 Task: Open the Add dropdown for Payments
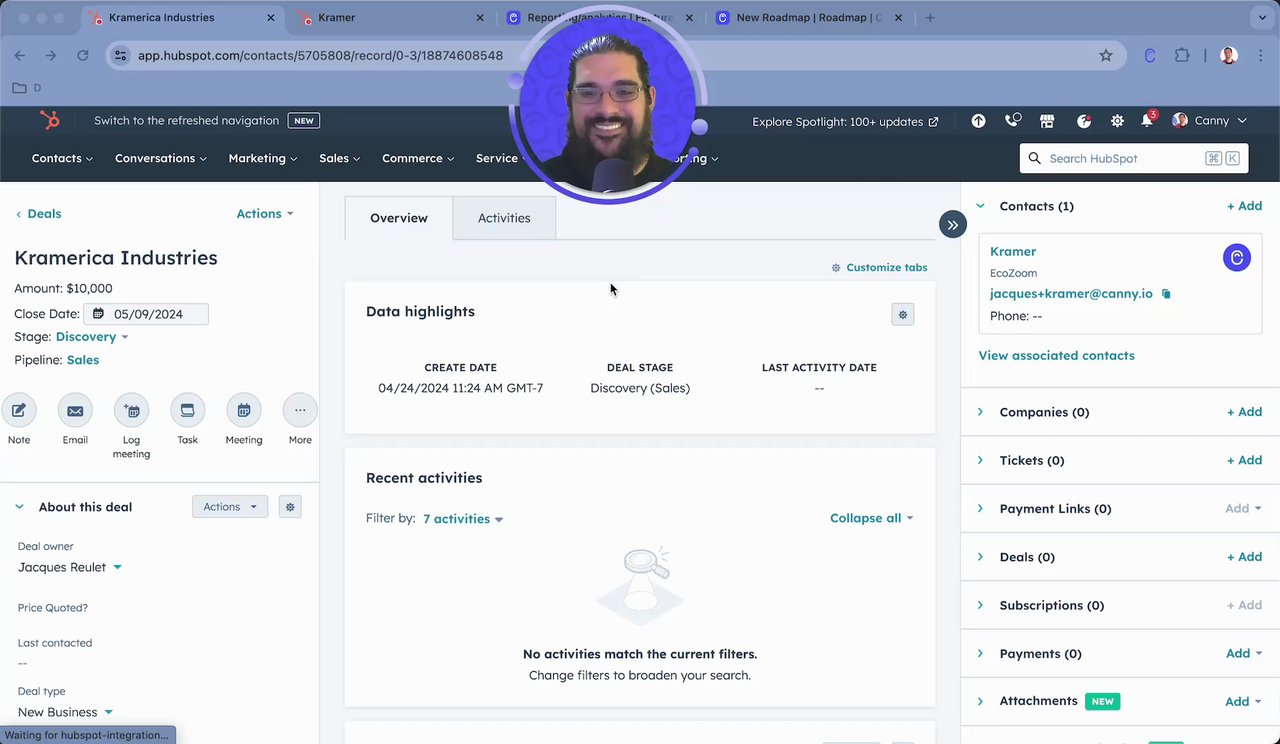[x=1244, y=654]
